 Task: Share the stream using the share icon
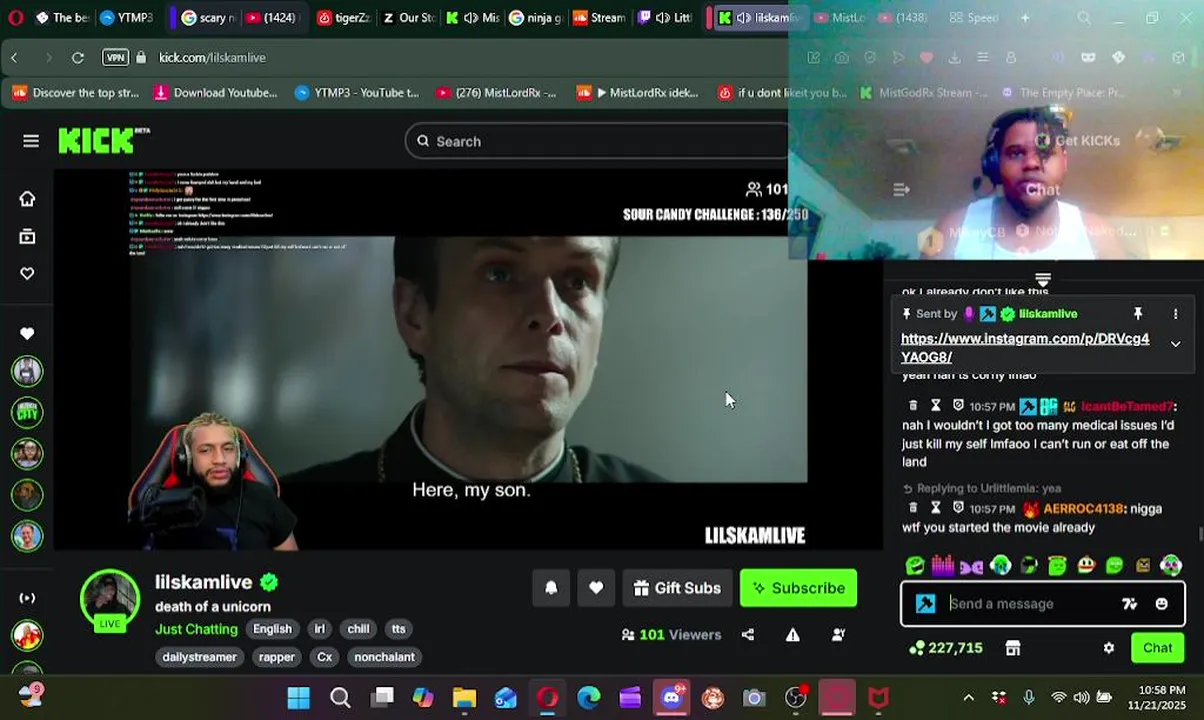(748, 635)
